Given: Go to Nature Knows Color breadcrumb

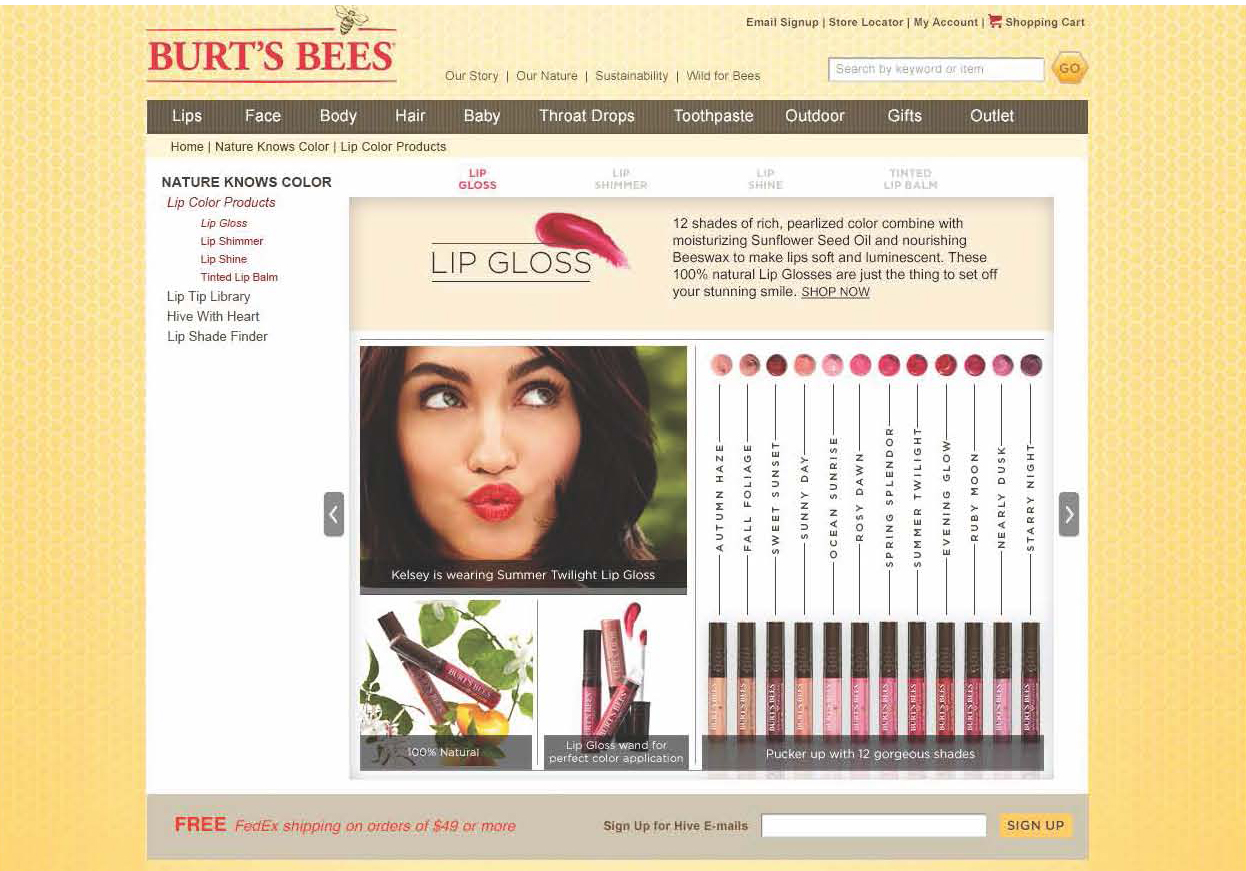Looking at the screenshot, I should [x=272, y=147].
